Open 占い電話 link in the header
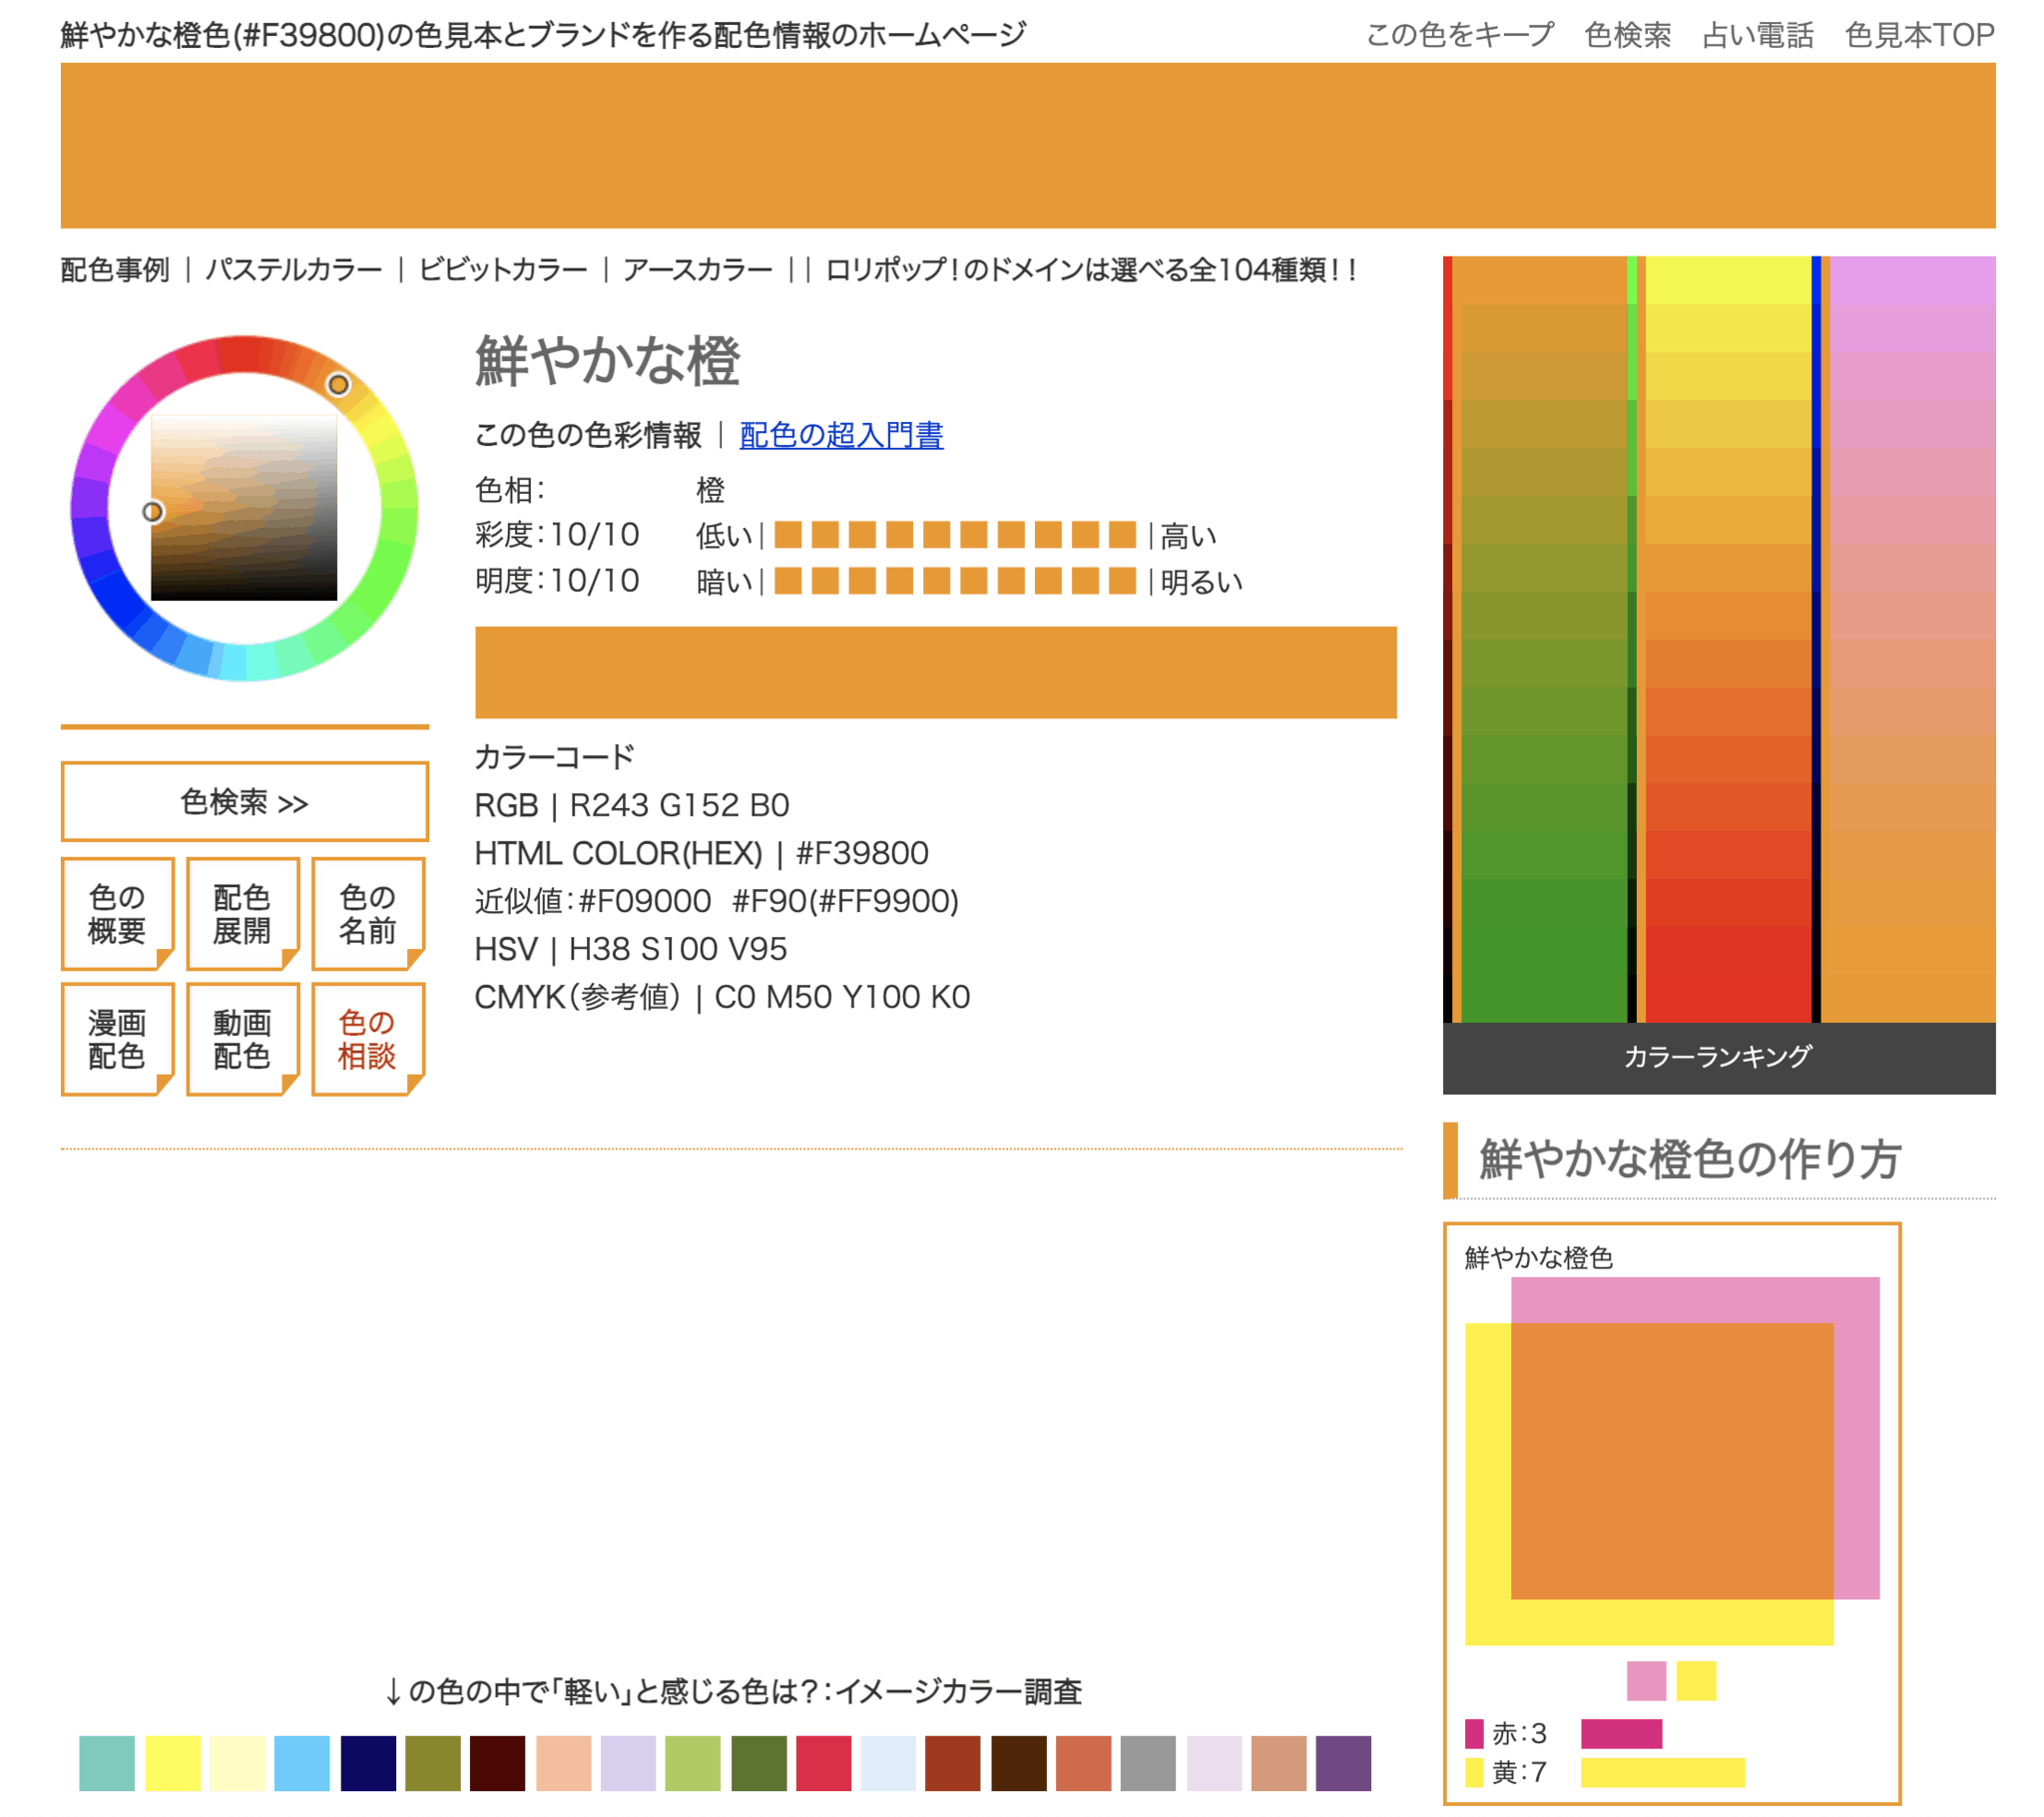This screenshot has height=1817, width=2044. click(1757, 35)
